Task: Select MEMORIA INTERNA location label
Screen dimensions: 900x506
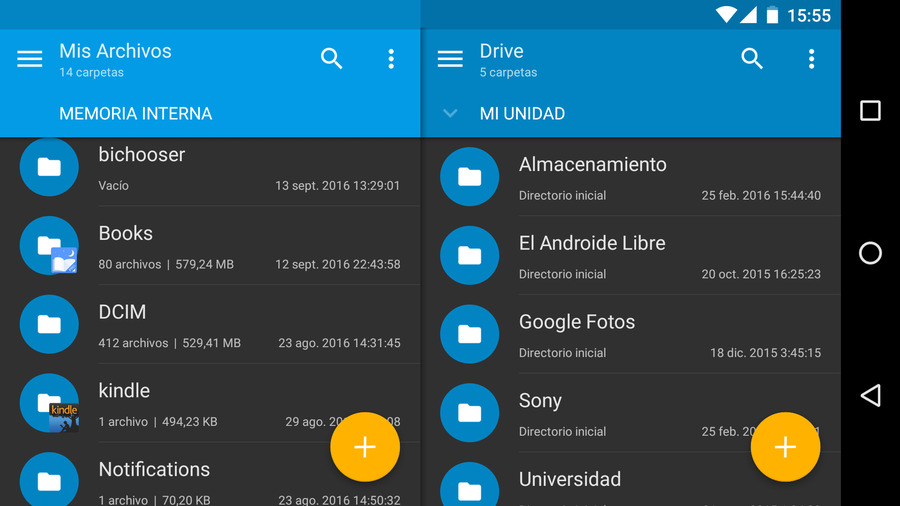Action: pos(135,114)
